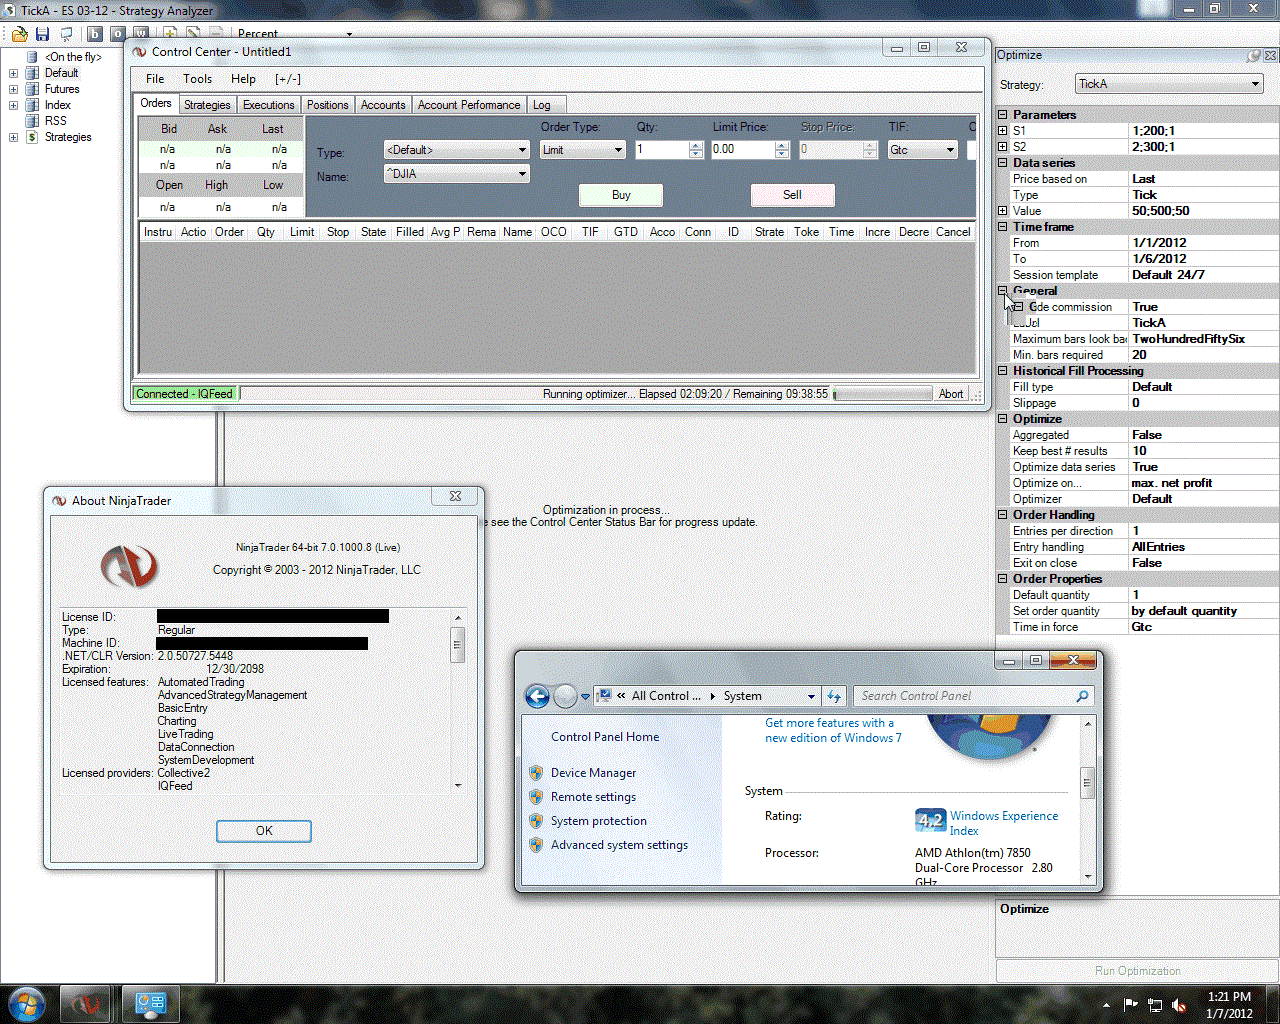Open the Help menu in Control Center
Screen dimensions: 1280x1024
(x=243, y=79)
